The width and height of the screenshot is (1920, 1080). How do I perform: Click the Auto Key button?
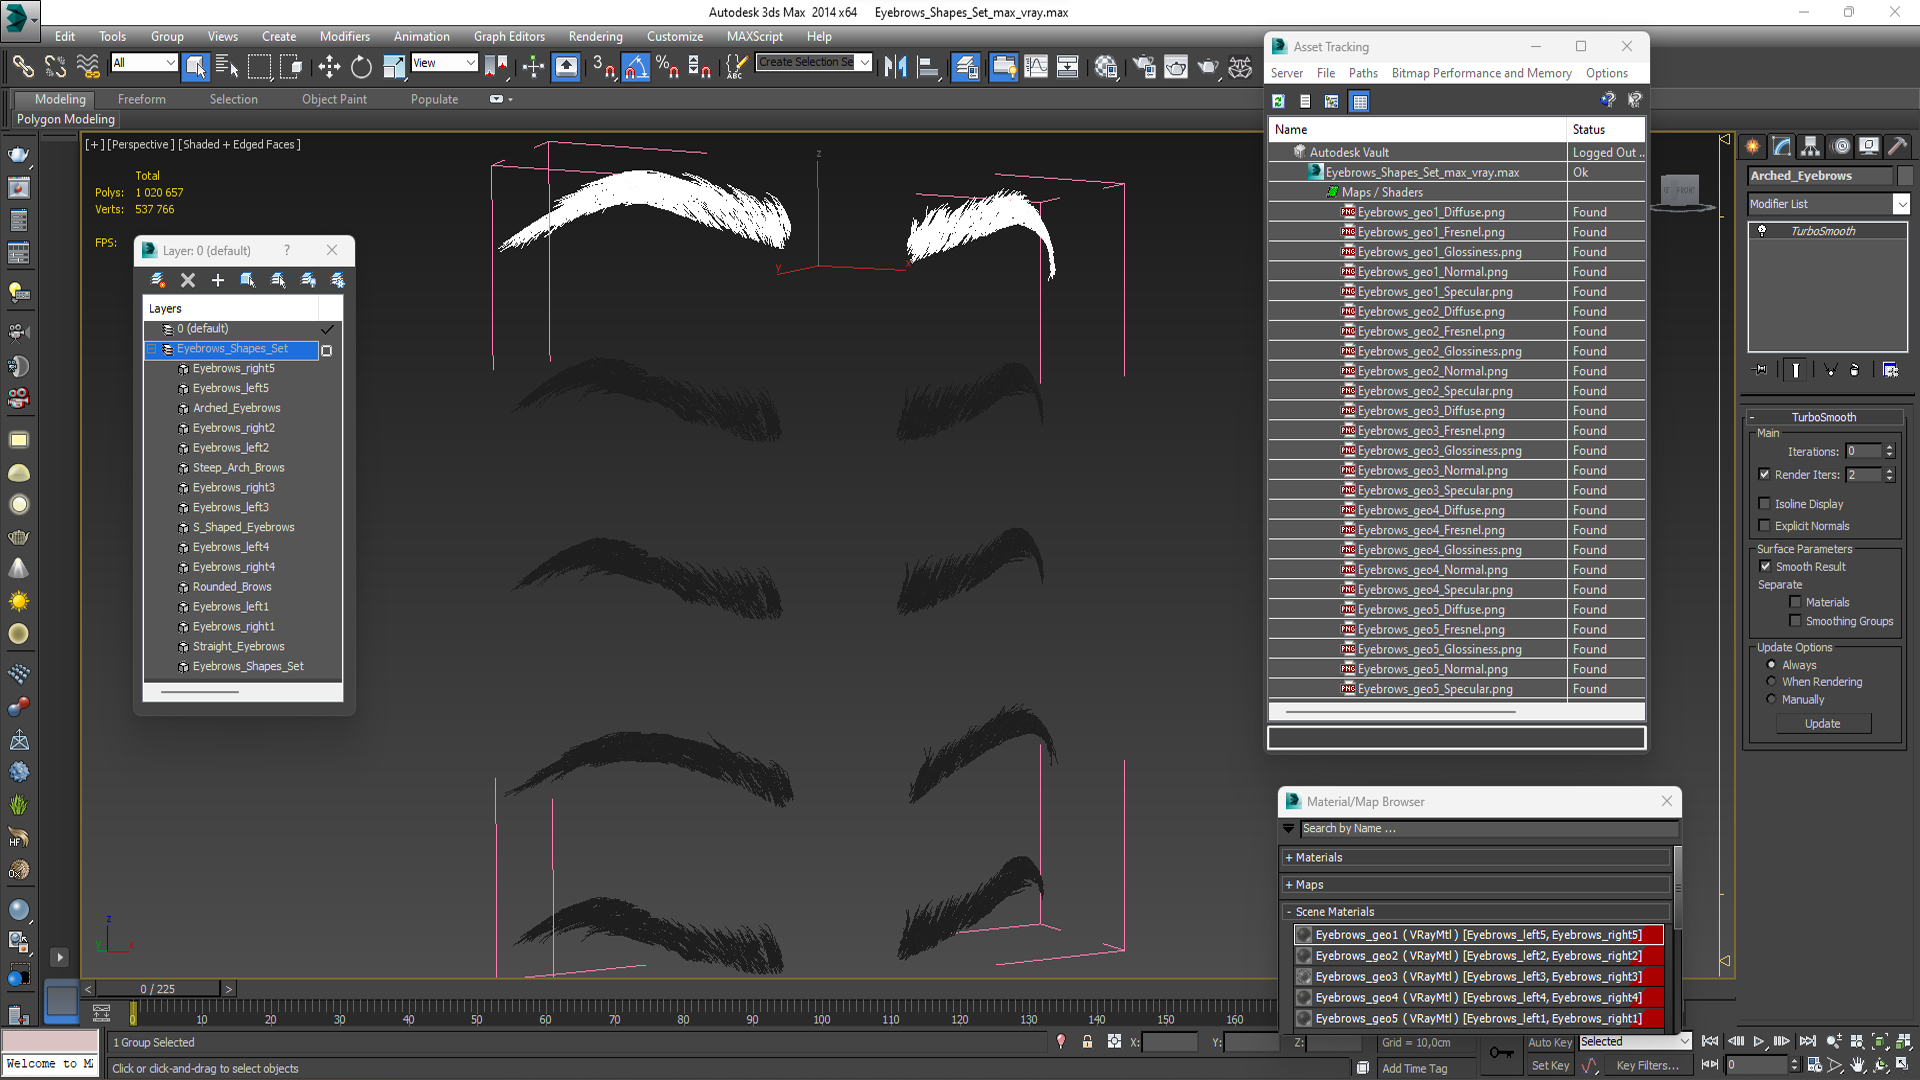(x=1549, y=1042)
